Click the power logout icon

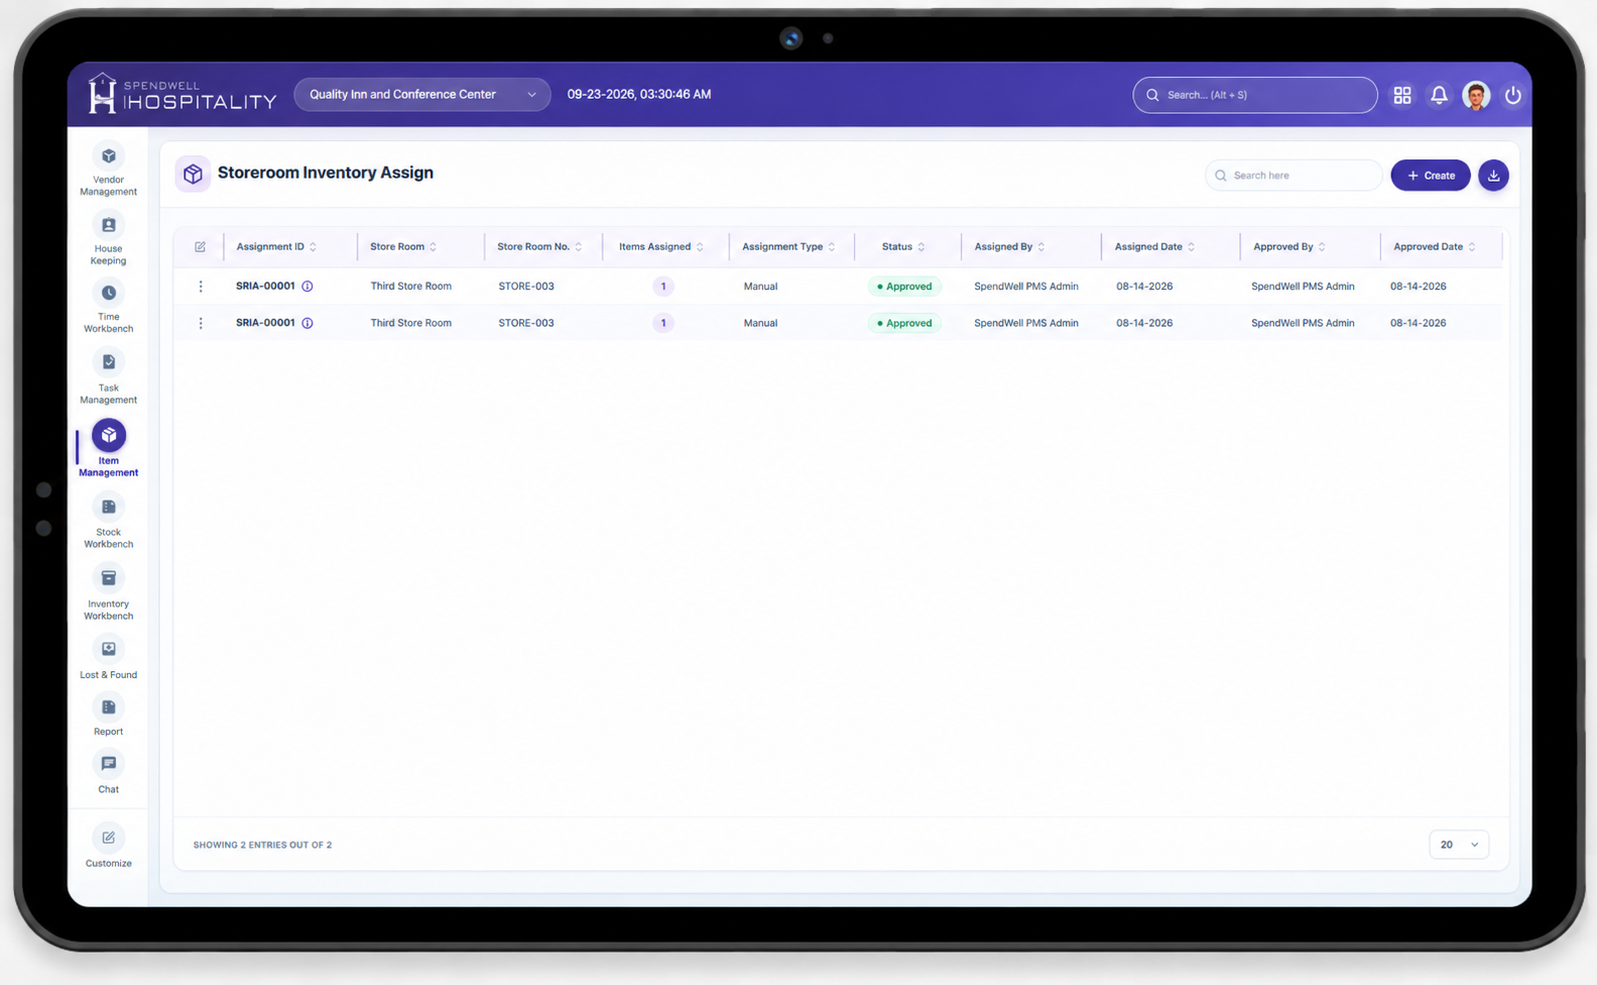(1513, 95)
